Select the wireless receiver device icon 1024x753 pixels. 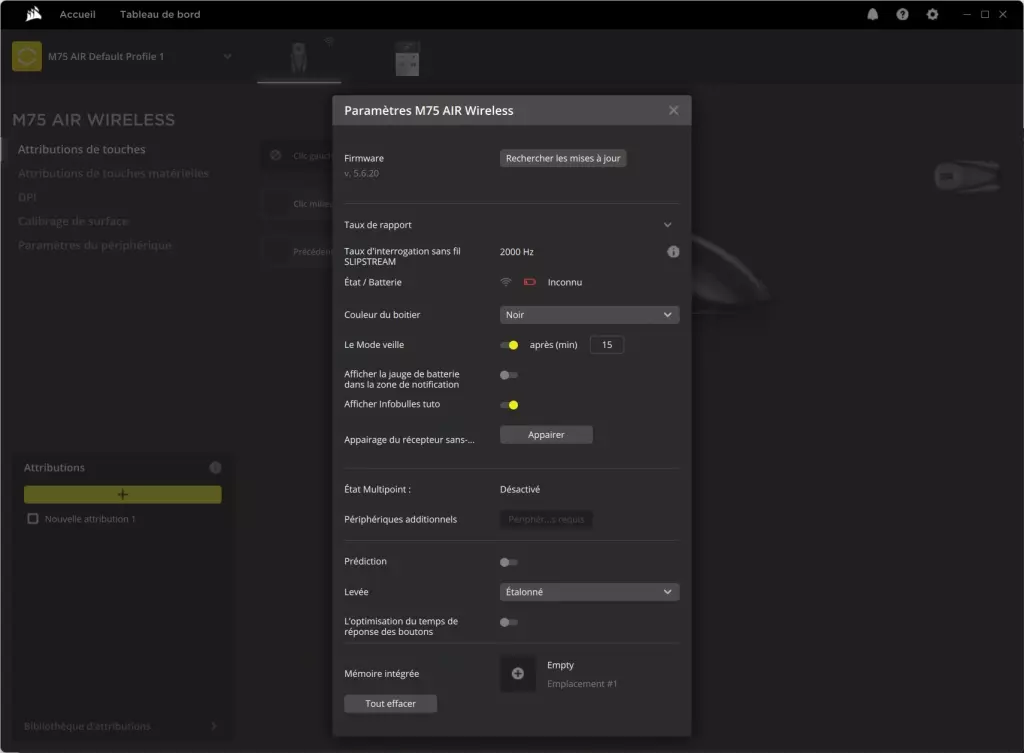[x=407, y=58]
